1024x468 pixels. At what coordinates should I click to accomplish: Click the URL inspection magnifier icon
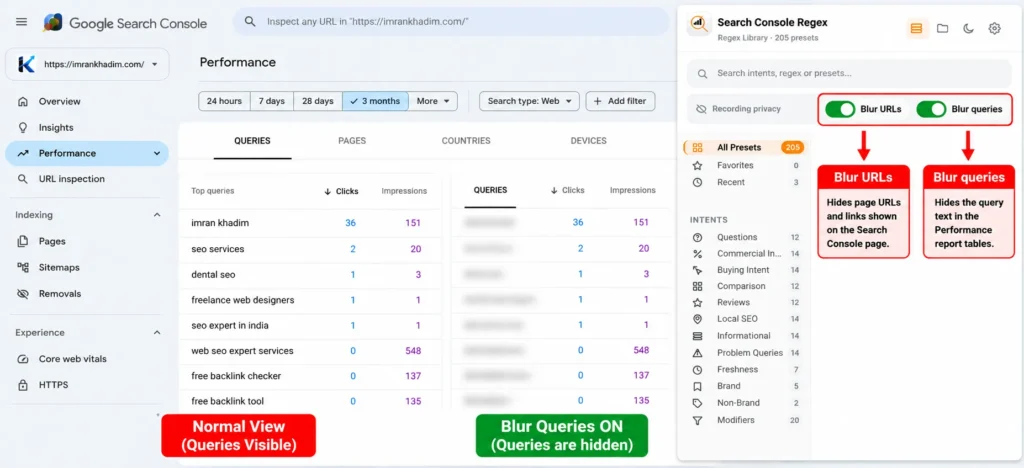pos(23,179)
